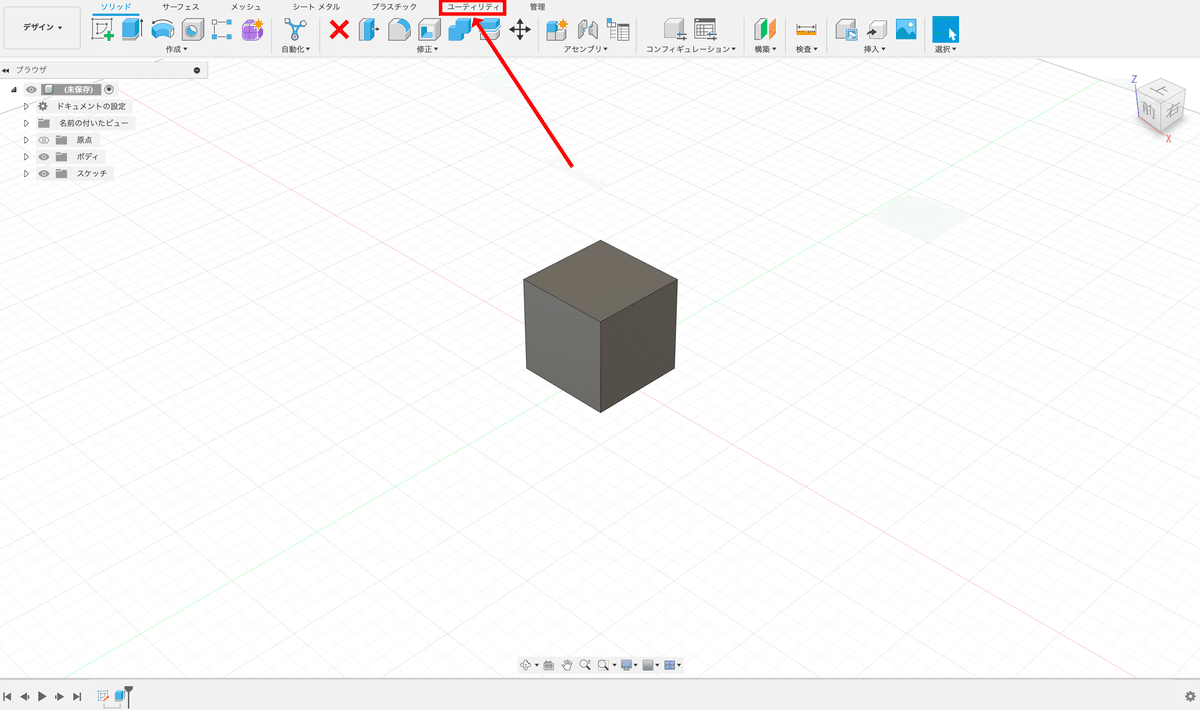This screenshot has width=1200, height=710.
Task: Click the Construct offset plane icon
Action: [765, 30]
